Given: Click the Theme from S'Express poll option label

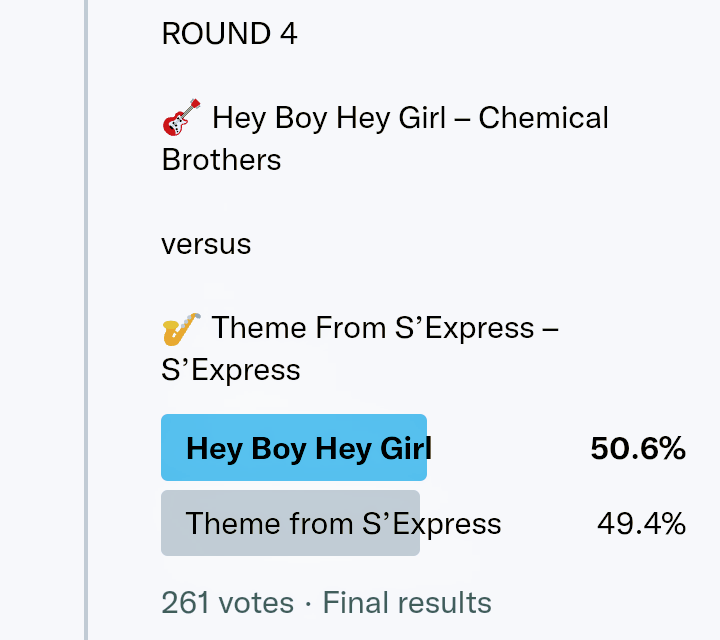Looking at the screenshot, I should click(x=343, y=523).
